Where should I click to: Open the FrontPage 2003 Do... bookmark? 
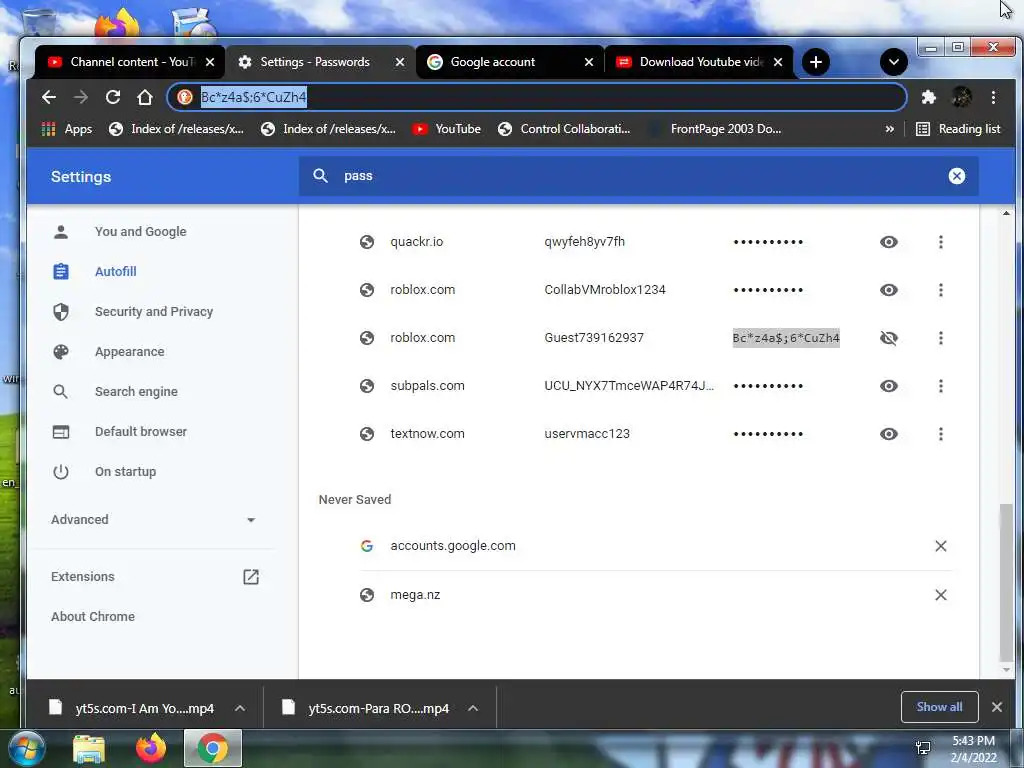pos(714,129)
